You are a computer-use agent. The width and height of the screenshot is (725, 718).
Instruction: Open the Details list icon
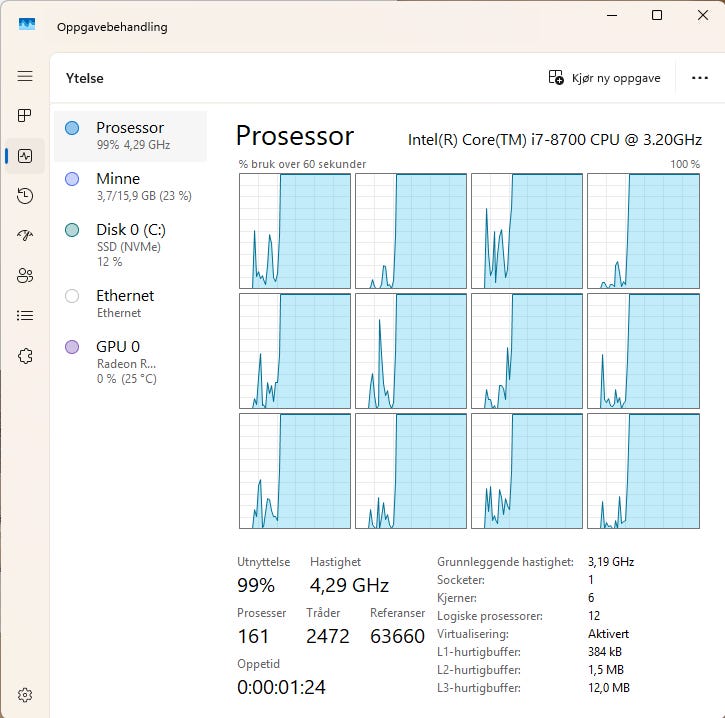click(x=25, y=315)
